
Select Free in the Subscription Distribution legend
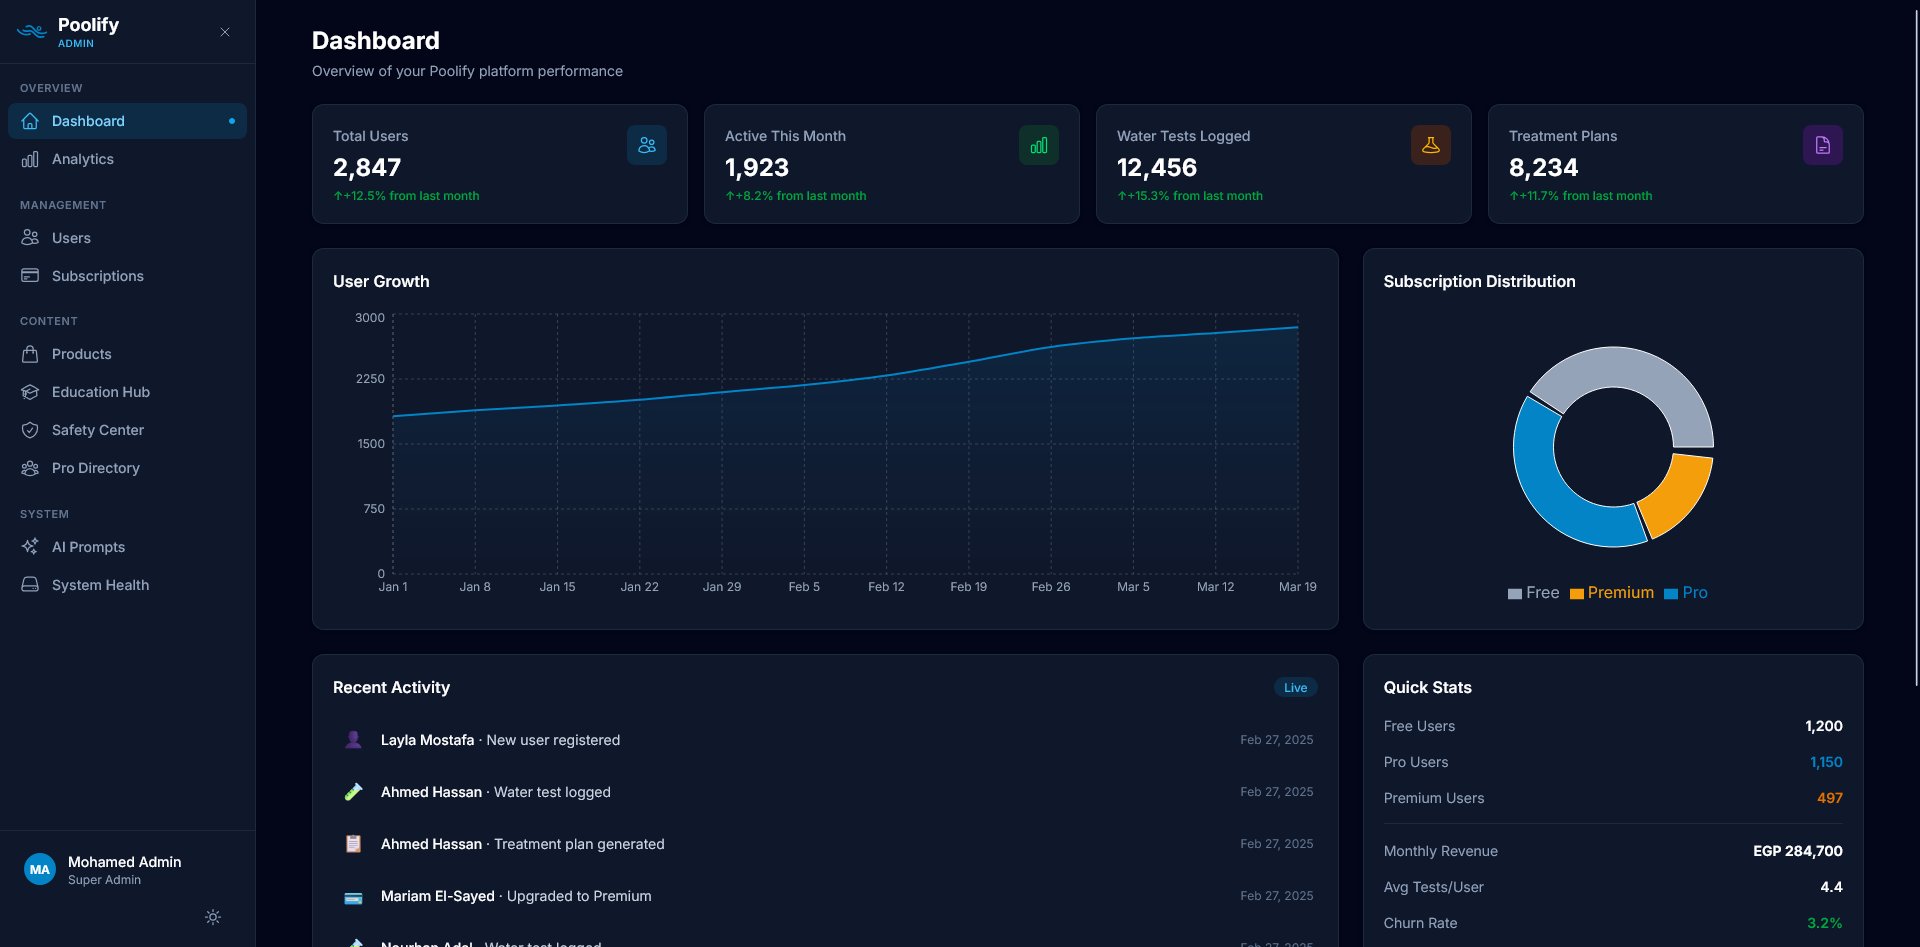[1536, 592]
